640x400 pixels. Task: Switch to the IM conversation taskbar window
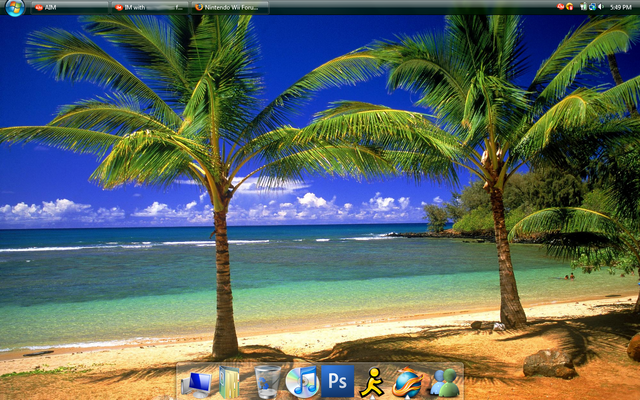click(150, 7)
